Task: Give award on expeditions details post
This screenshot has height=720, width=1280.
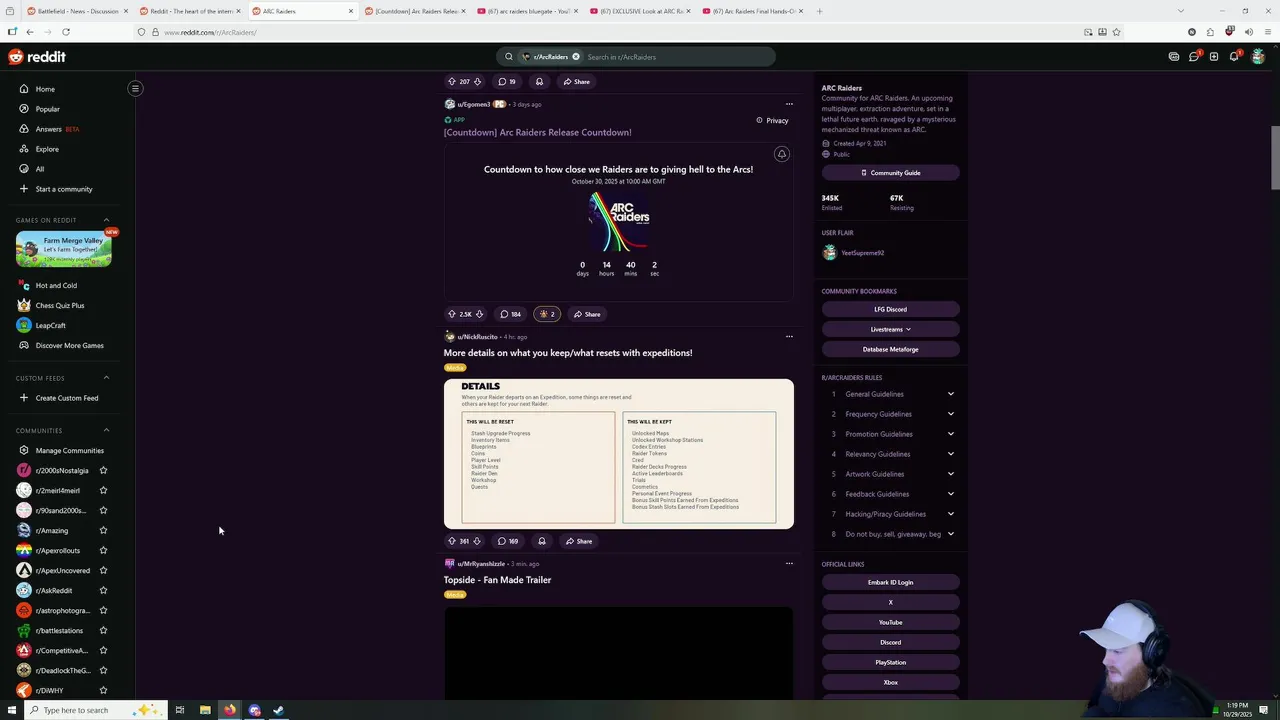Action: 542,541
